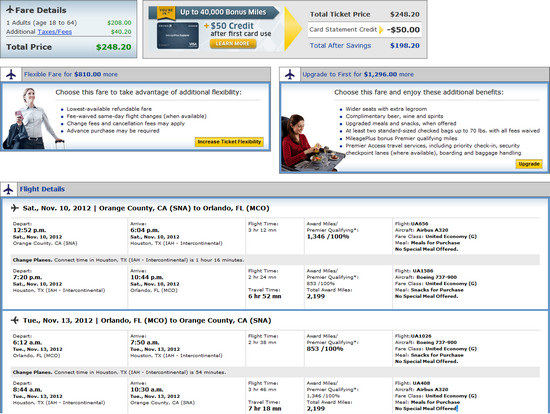Click the airplane icon in Upgrade to First header
The height and width of the screenshot is (414, 550).
point(290,74)
